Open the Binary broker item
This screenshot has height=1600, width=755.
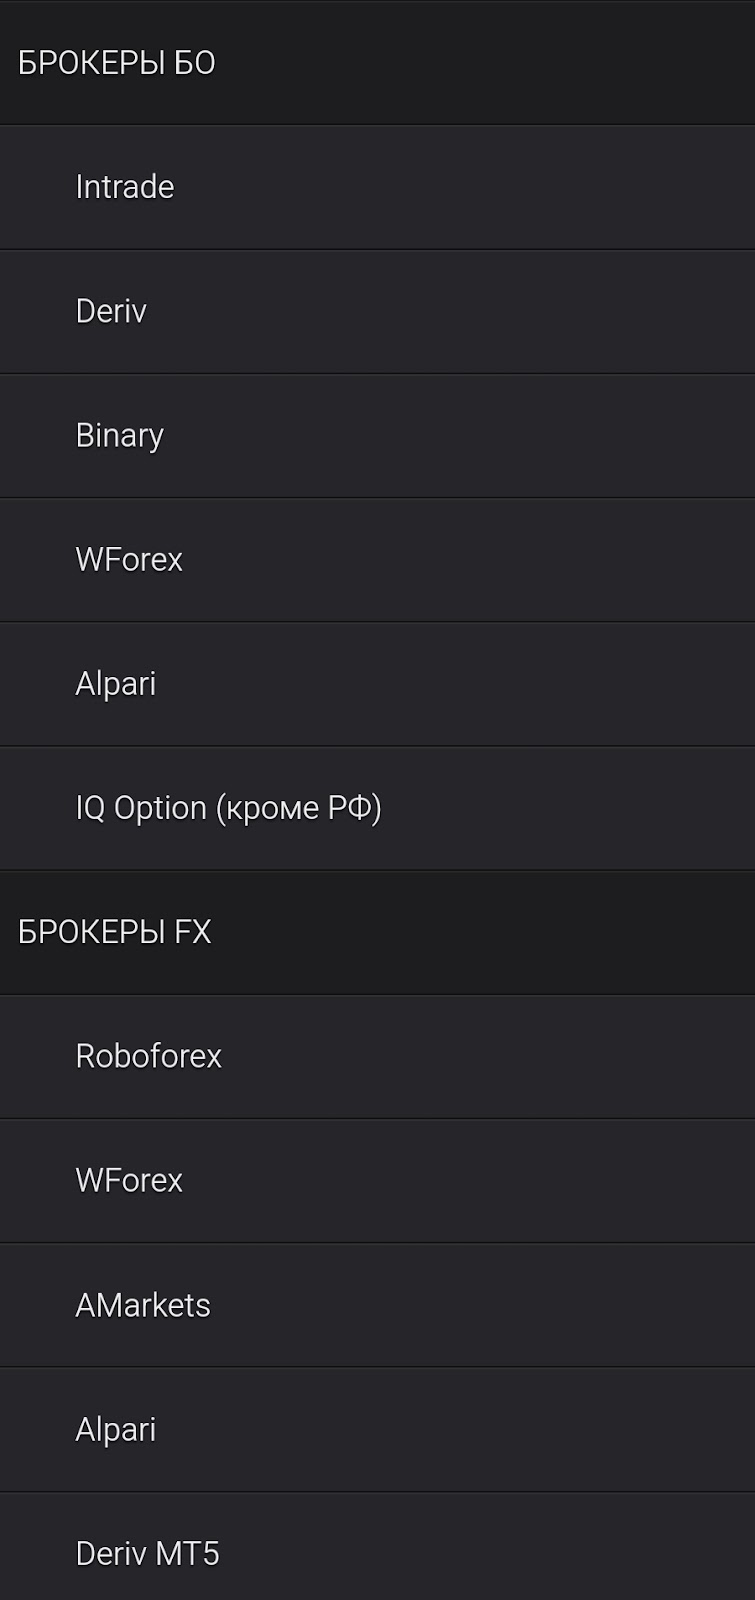click(x=377, y=435)
